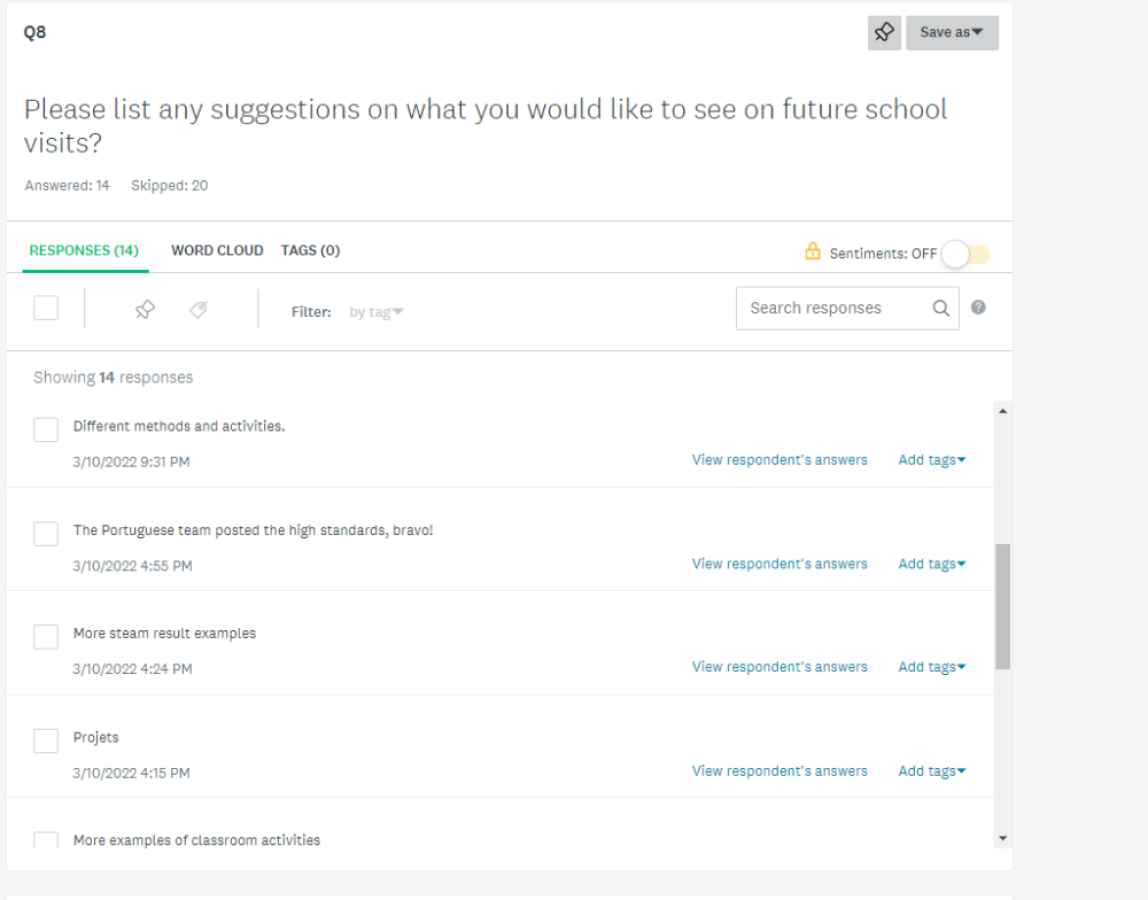
Task: Check the select-all responses checkbox
Action: tap(46, 308)
